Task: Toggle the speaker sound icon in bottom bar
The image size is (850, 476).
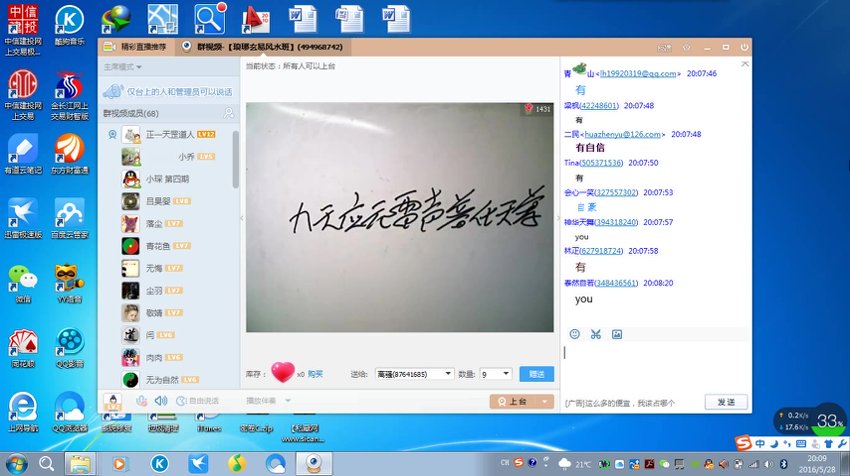Action: coord(161,401)
